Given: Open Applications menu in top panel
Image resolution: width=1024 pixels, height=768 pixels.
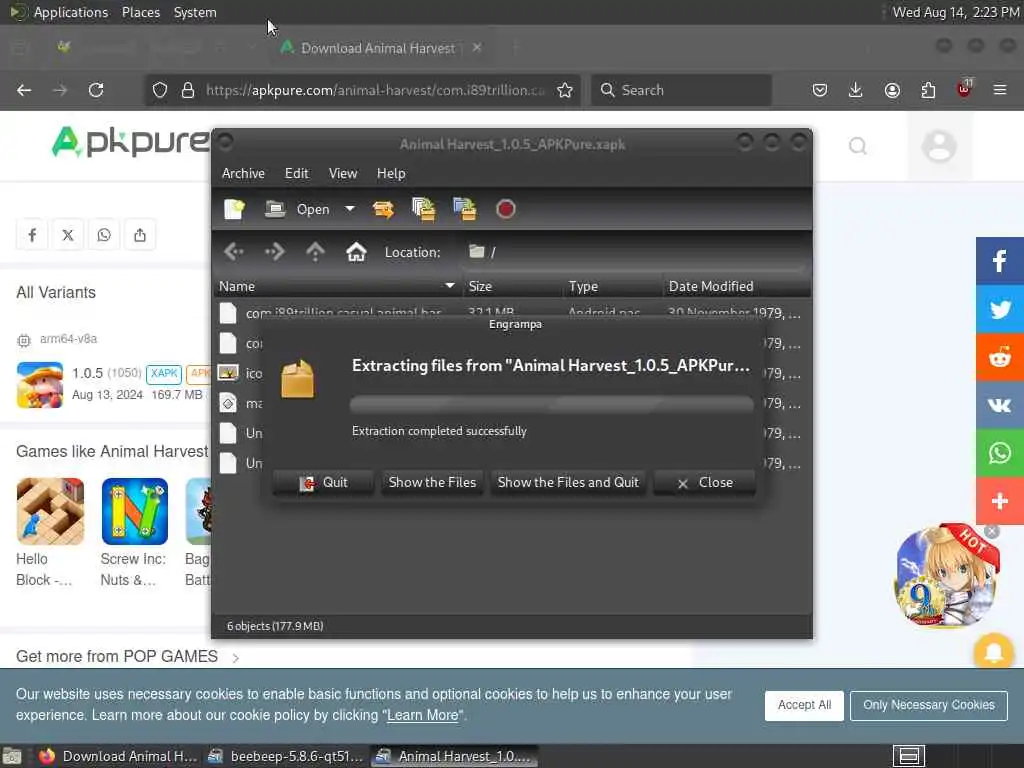Looking at the screenshot, I should [71, 12].
